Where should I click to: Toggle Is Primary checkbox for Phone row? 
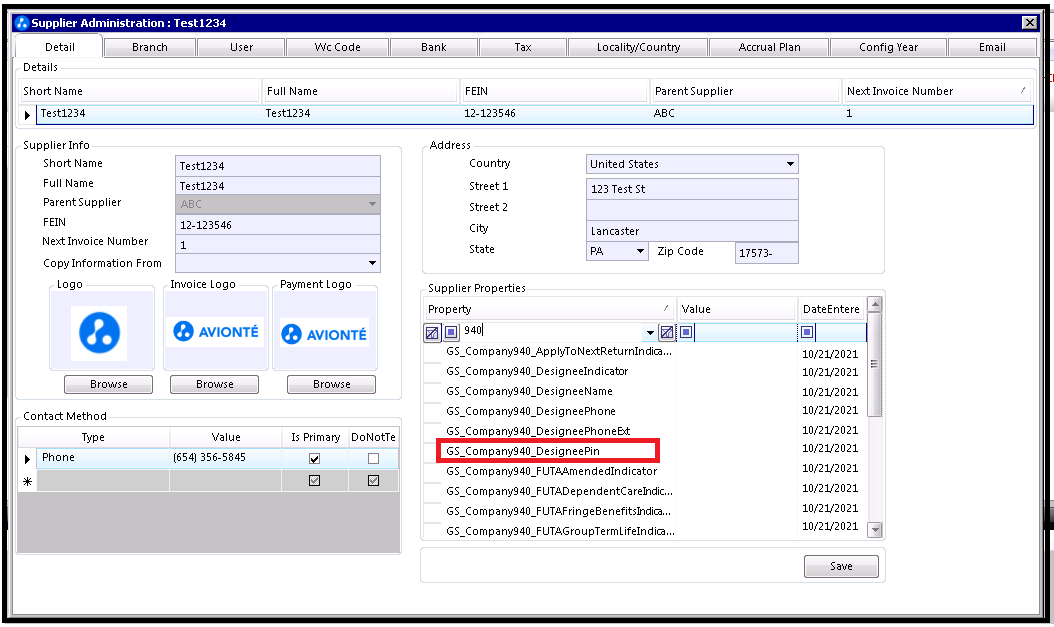click(314, 458)
